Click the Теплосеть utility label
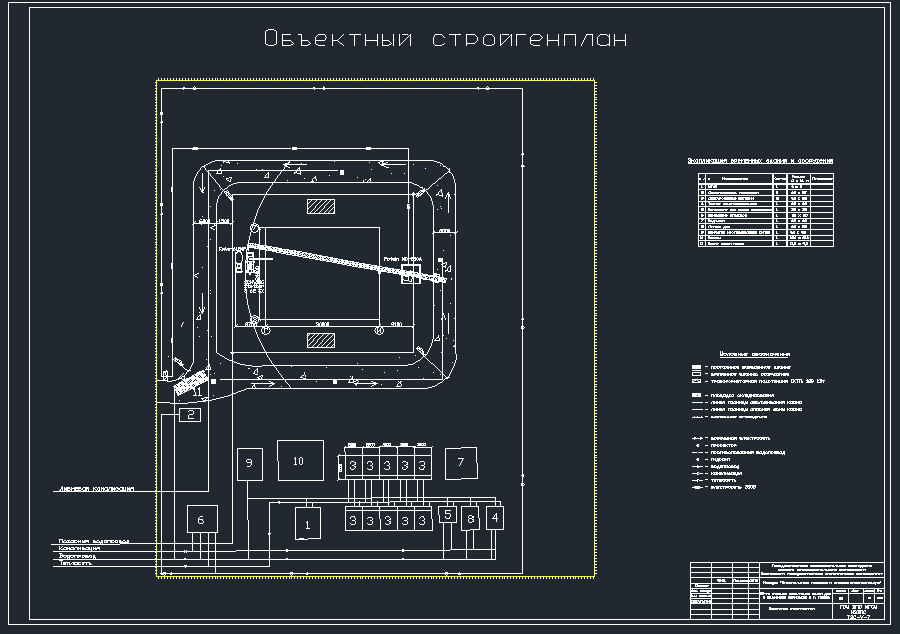The height and width of the screenshot is (634, 900). (x=76, y=563)
